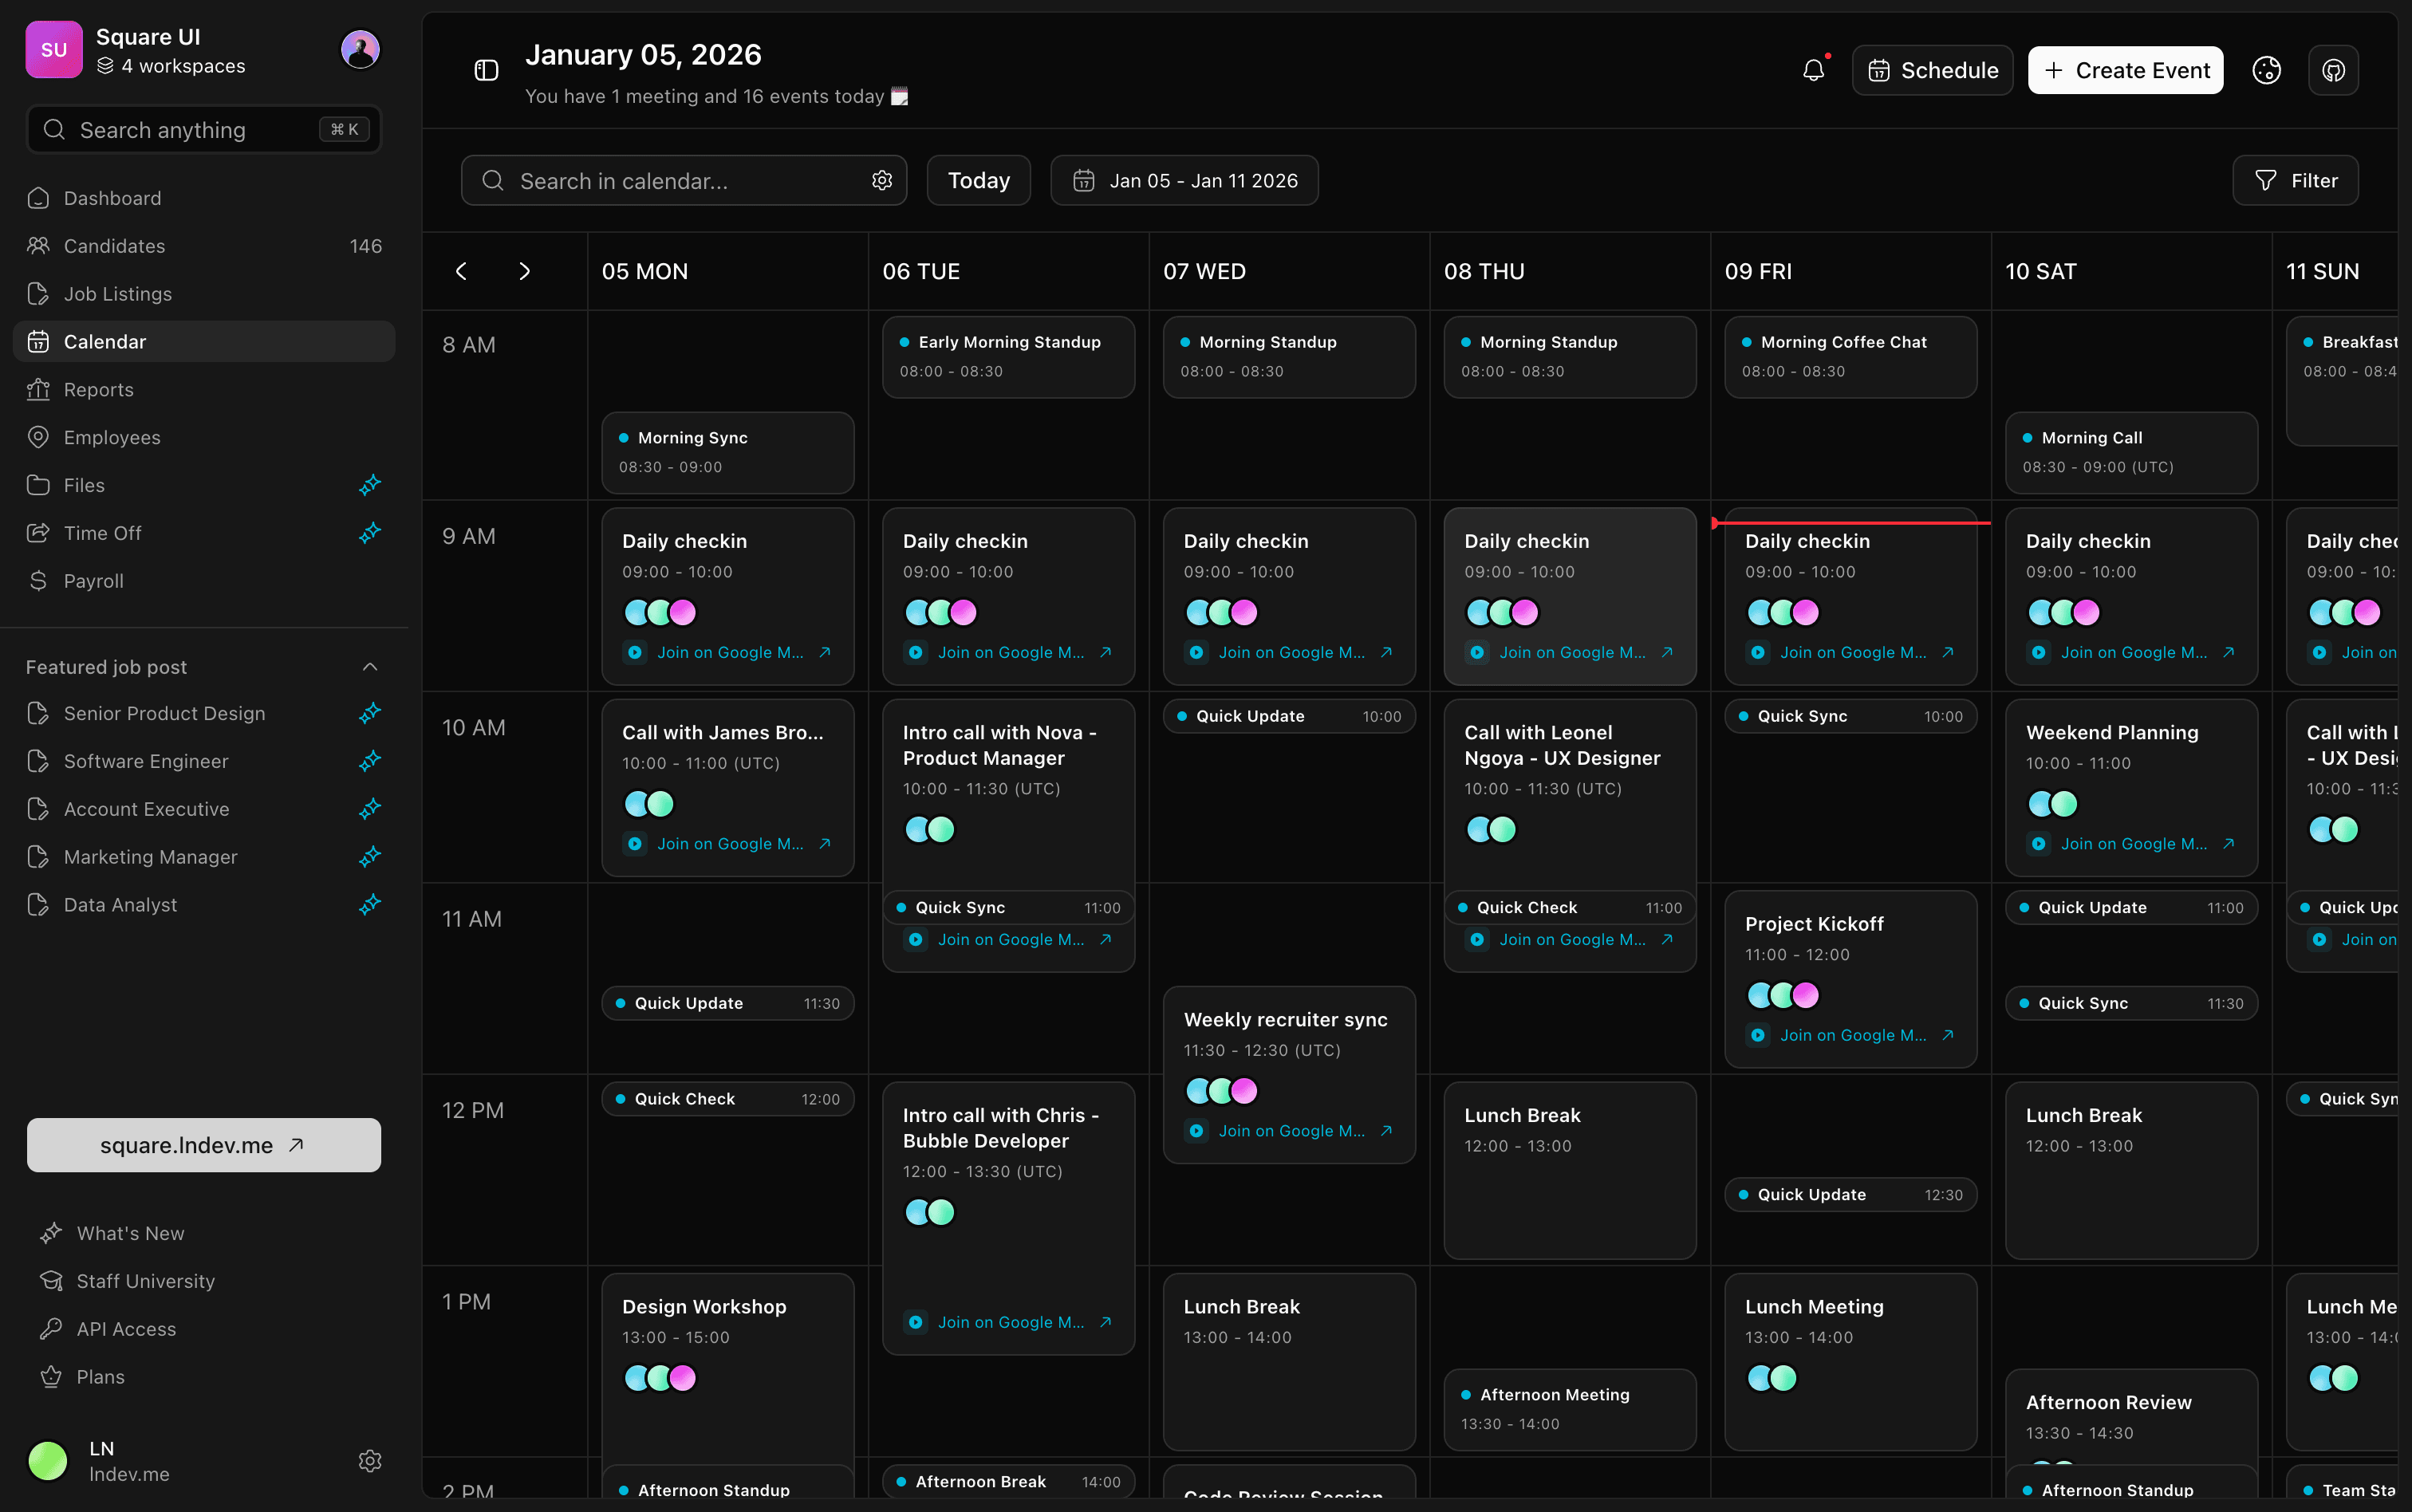This screenshot has height=1512, width=2412.
Task: Open the Jan 05 - Jan 11 date picker
Action: (1184, 180)
